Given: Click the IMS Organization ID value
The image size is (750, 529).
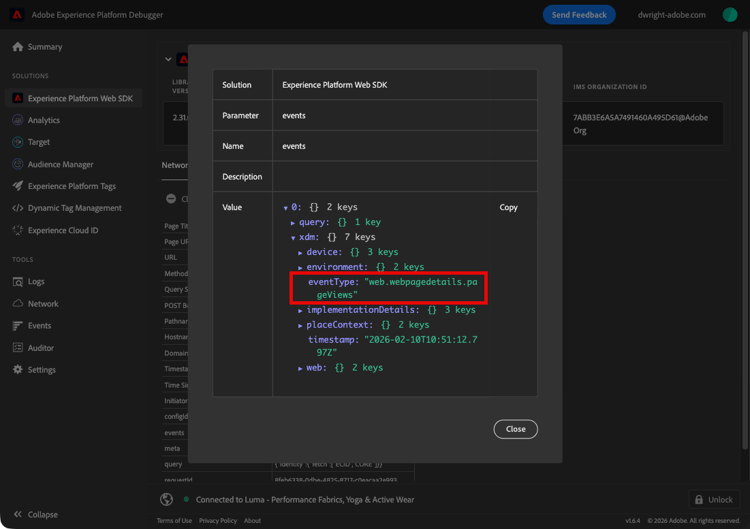Looking at the screenshot, I should (x=640, y=124).
